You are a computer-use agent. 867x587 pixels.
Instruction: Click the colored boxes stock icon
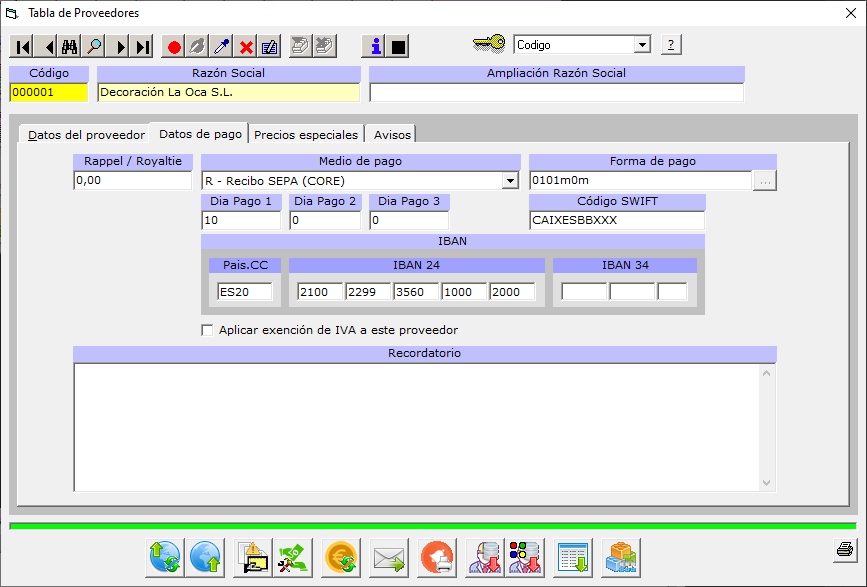[620, 557]
